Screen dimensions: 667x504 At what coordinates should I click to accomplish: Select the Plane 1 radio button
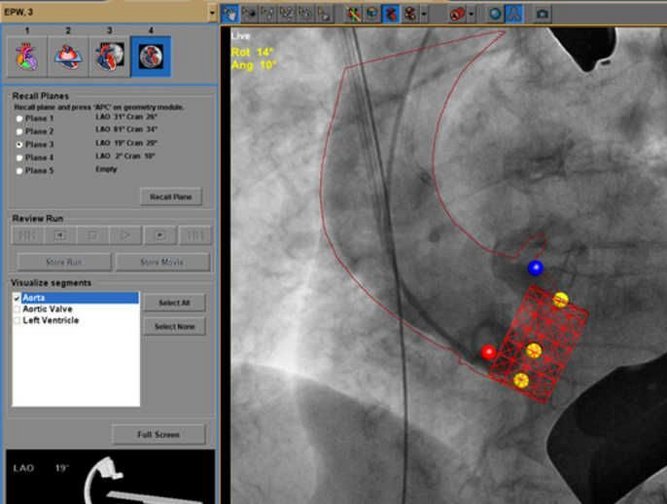coord(19,119)
